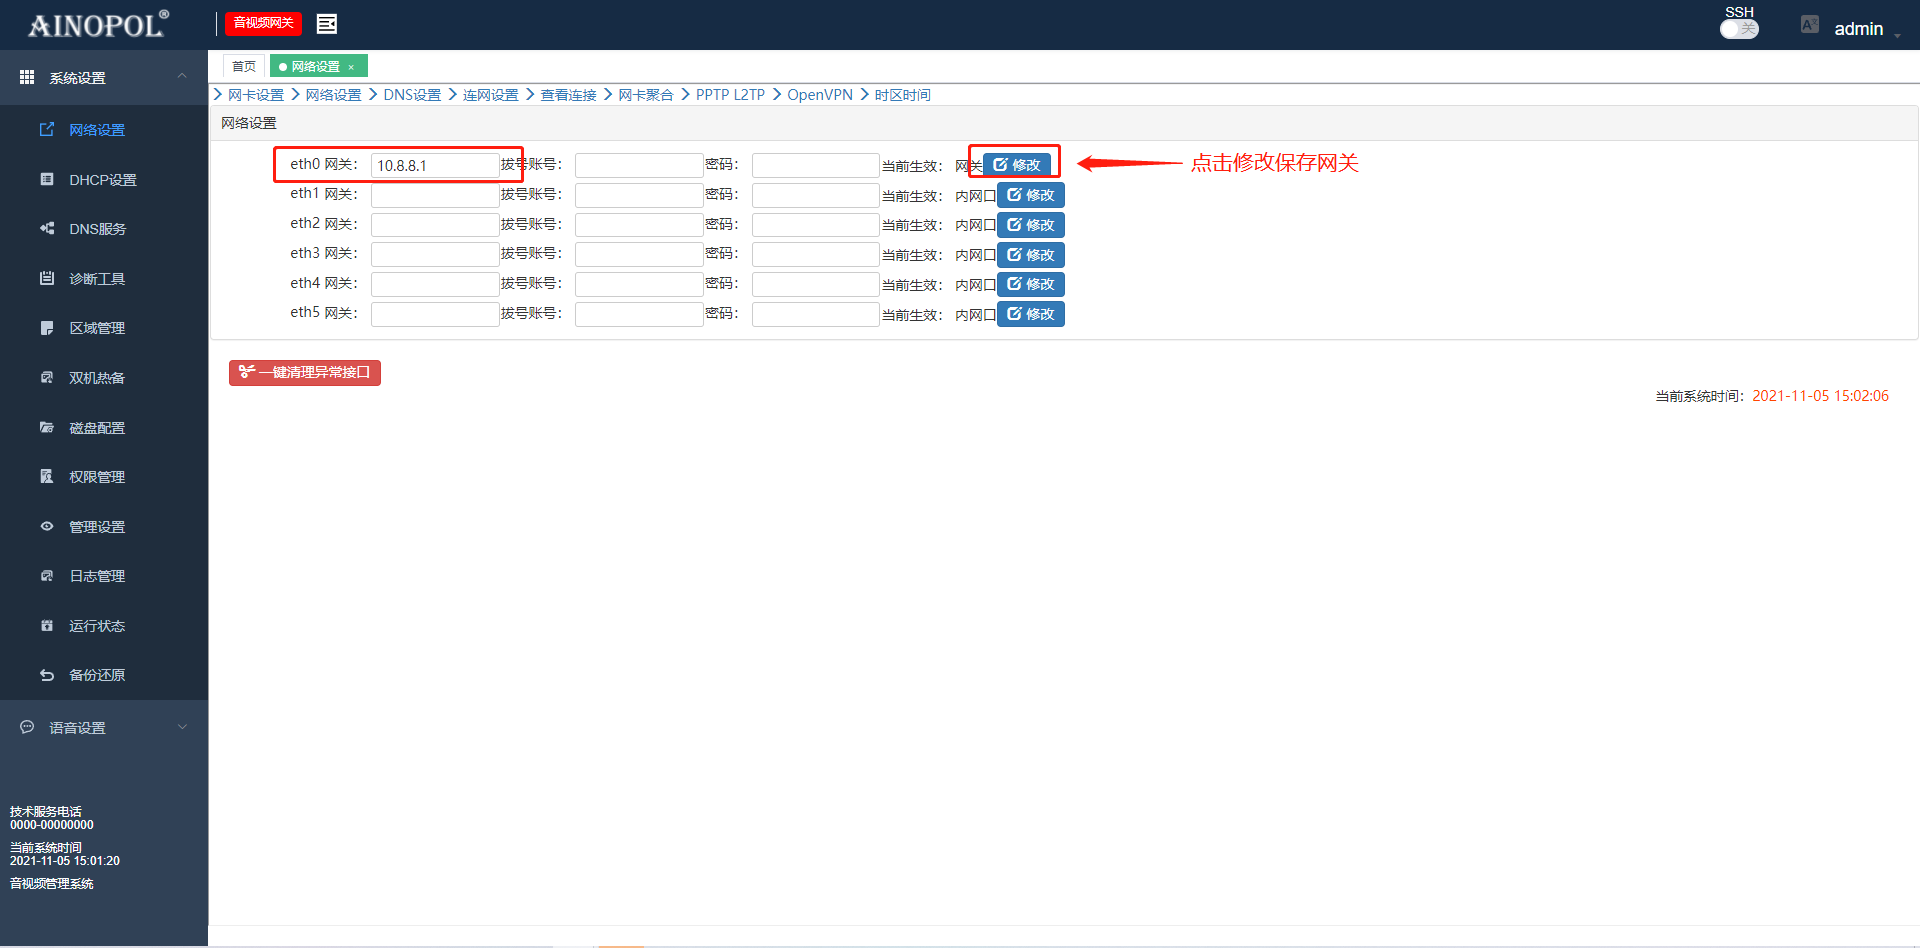Open 双机热备 in the sidebar

[97, 378]
